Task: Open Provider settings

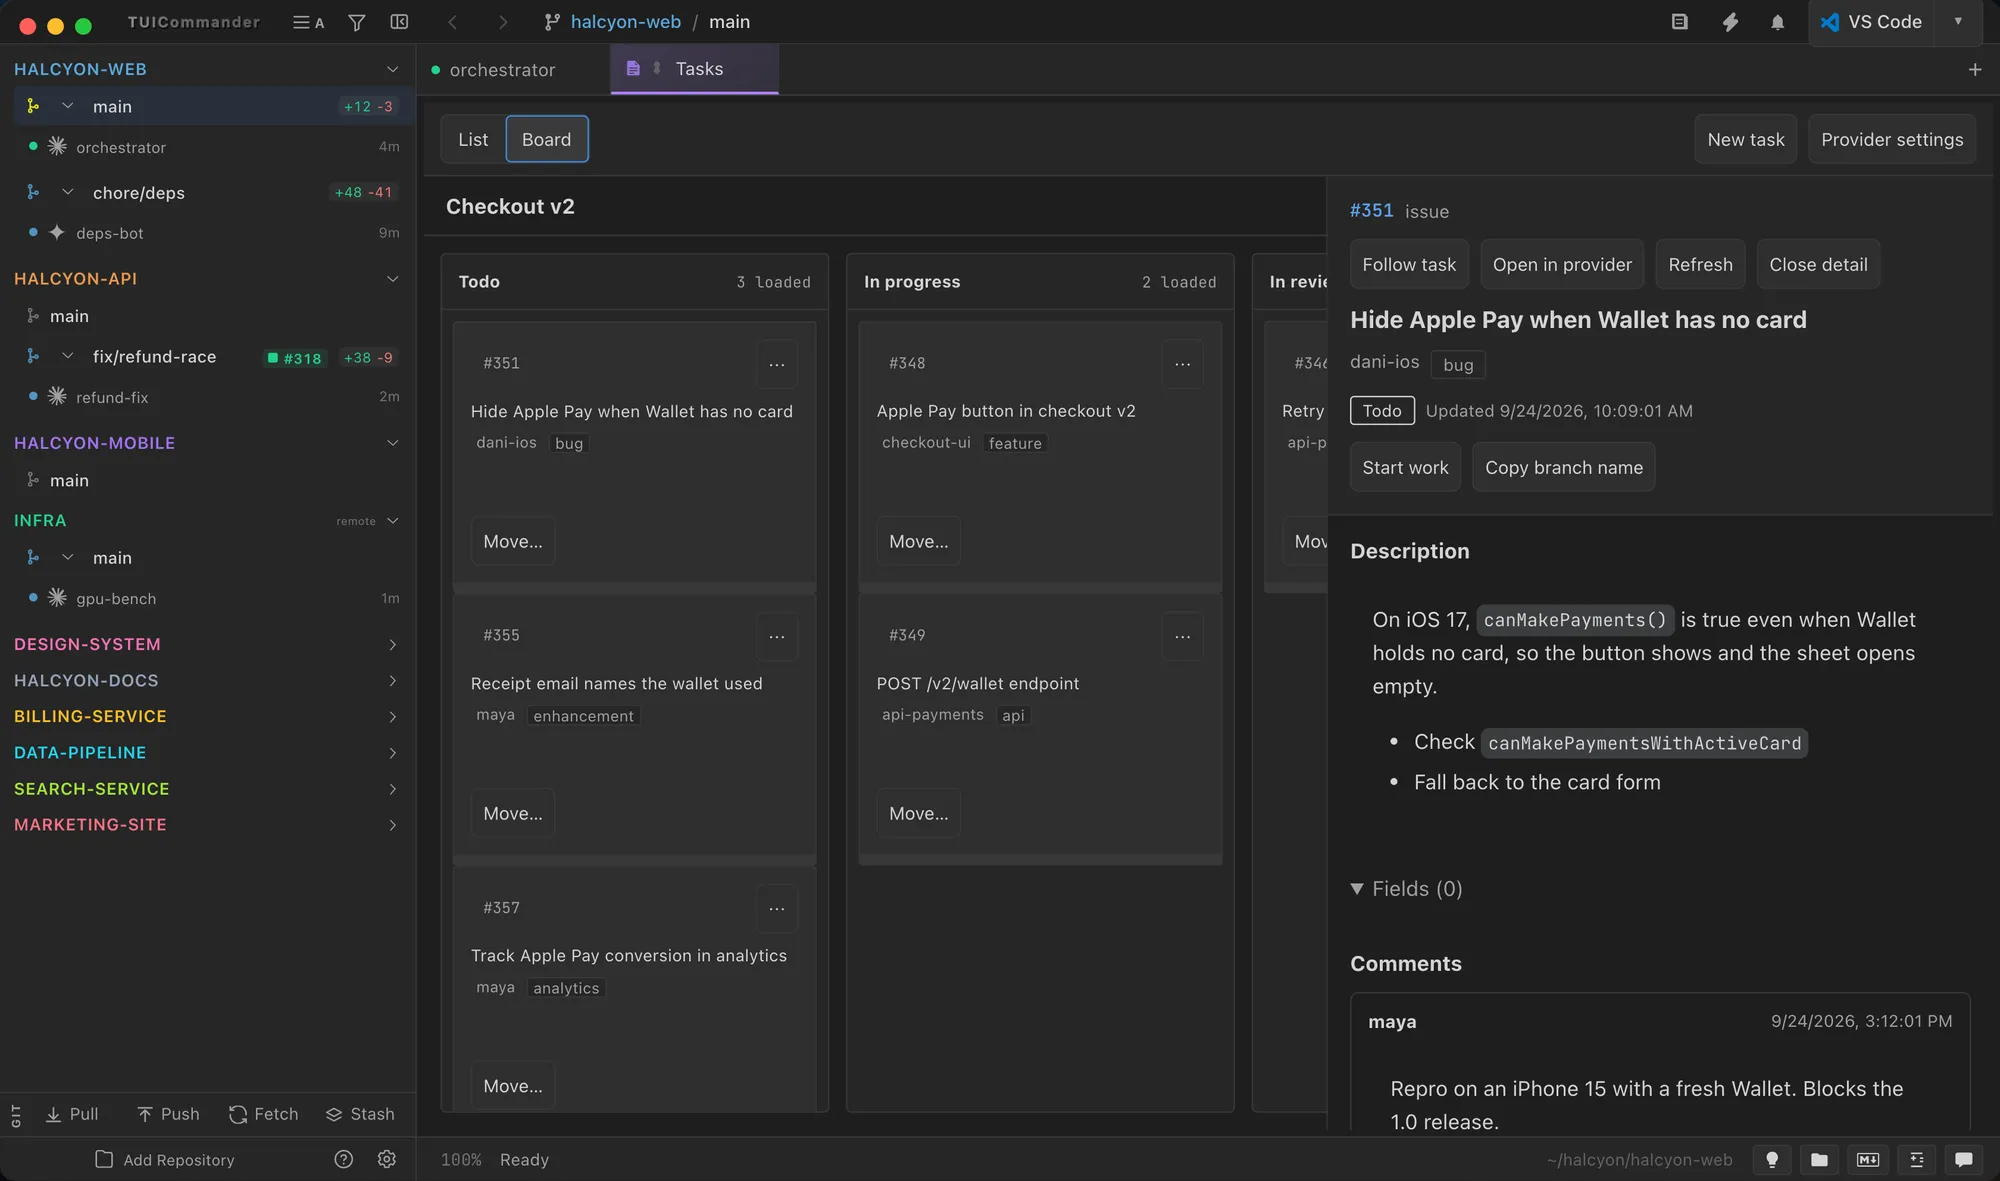Action: 1892,139
